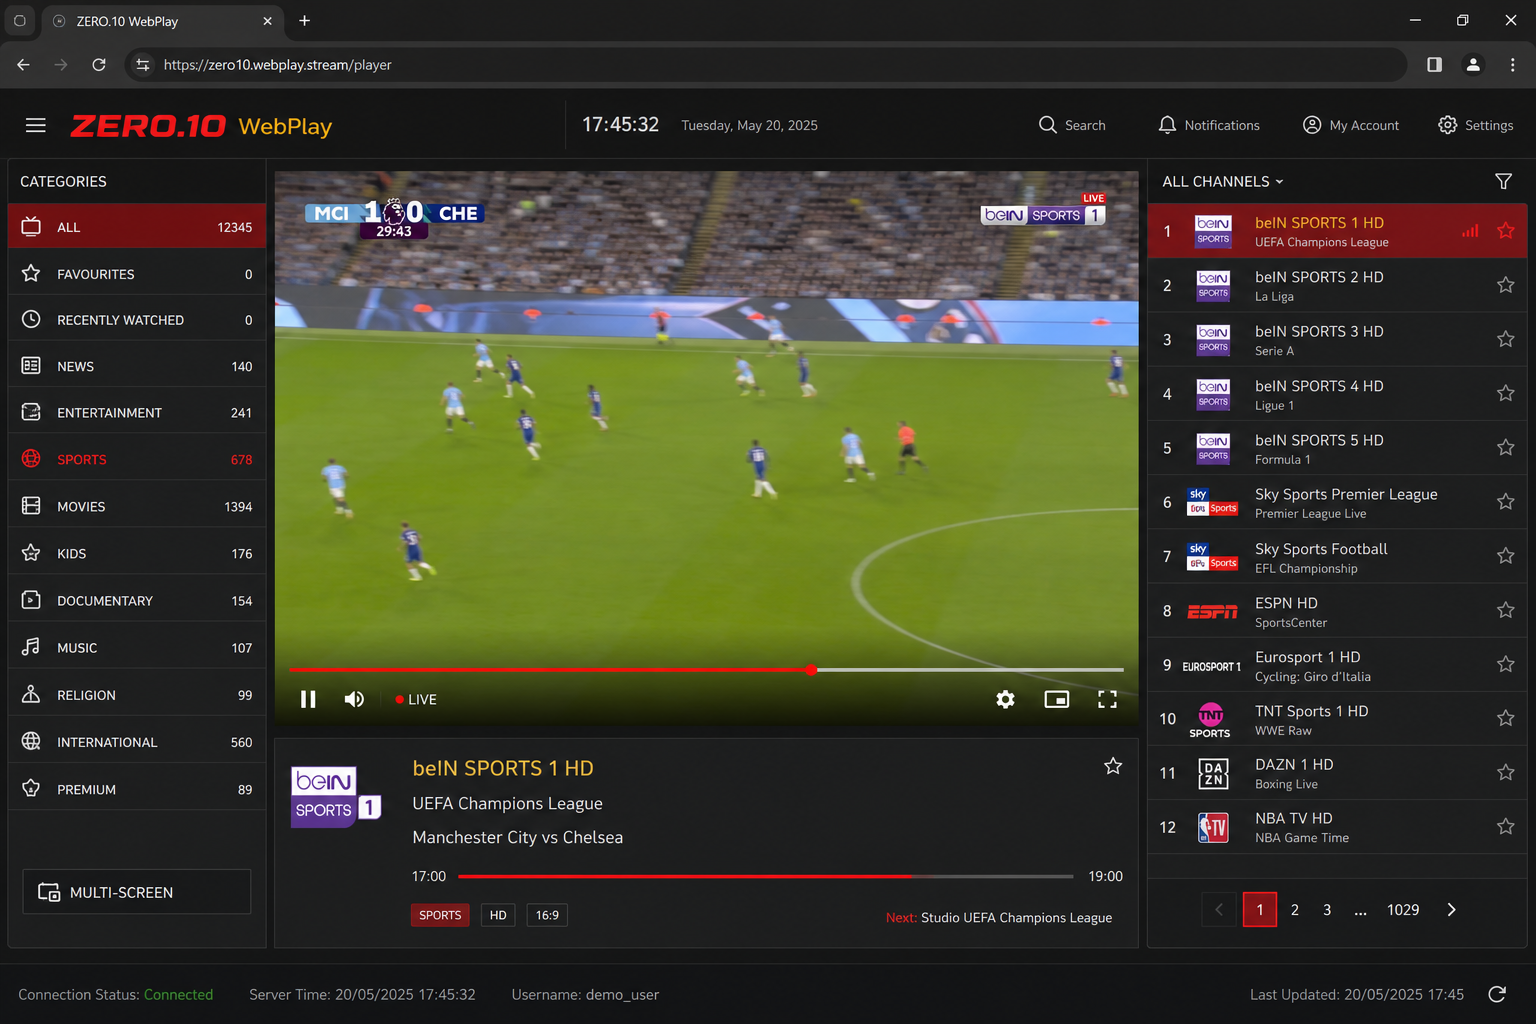
Task: Mute the player volume speaker icon
Action: pos(354,699)
